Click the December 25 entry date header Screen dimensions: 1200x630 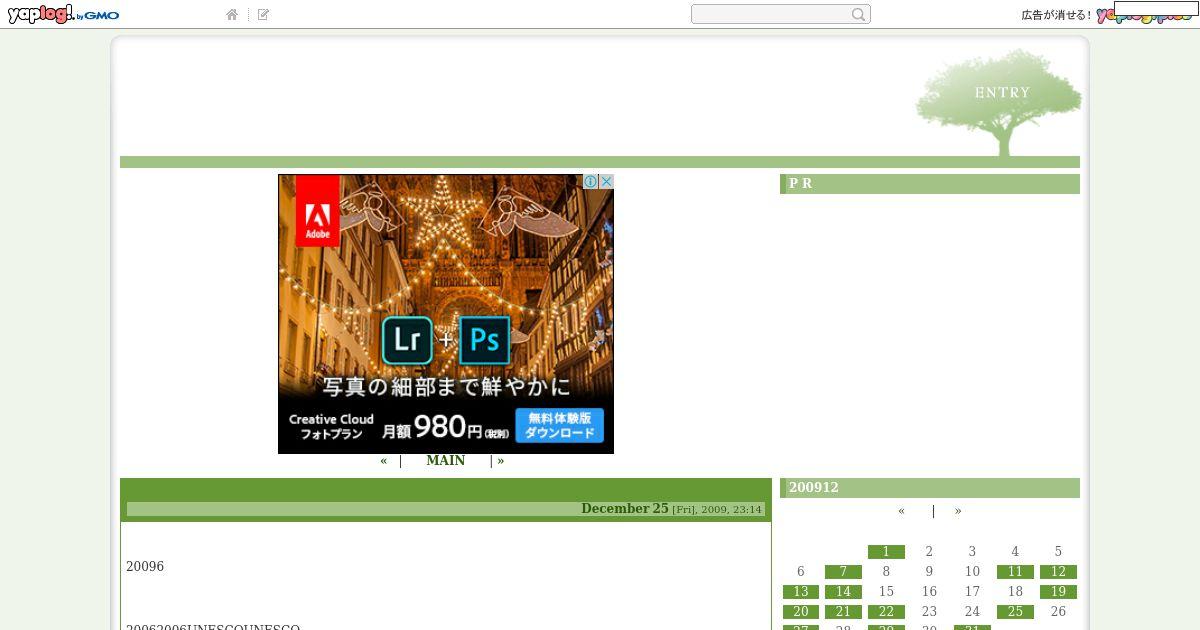[x=624, y=508]
